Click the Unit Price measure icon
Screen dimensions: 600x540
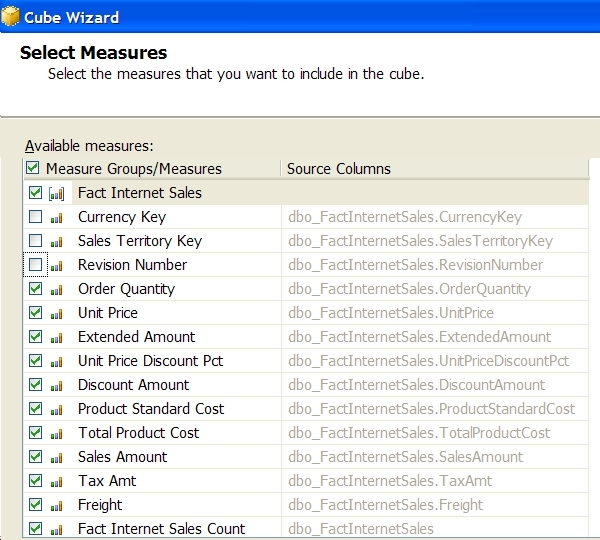(56, 314)
